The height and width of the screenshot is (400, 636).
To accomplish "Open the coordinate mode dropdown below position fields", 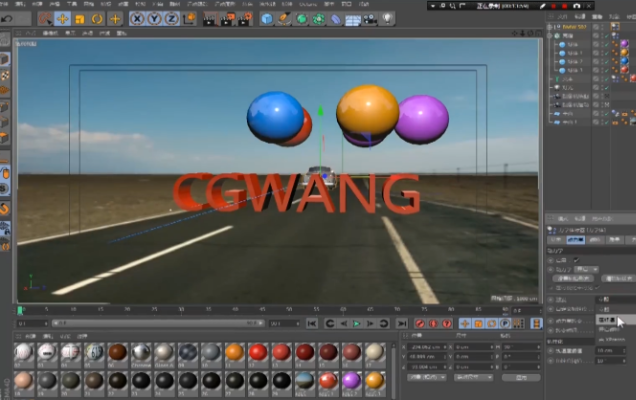I will [x=425, y=378].
